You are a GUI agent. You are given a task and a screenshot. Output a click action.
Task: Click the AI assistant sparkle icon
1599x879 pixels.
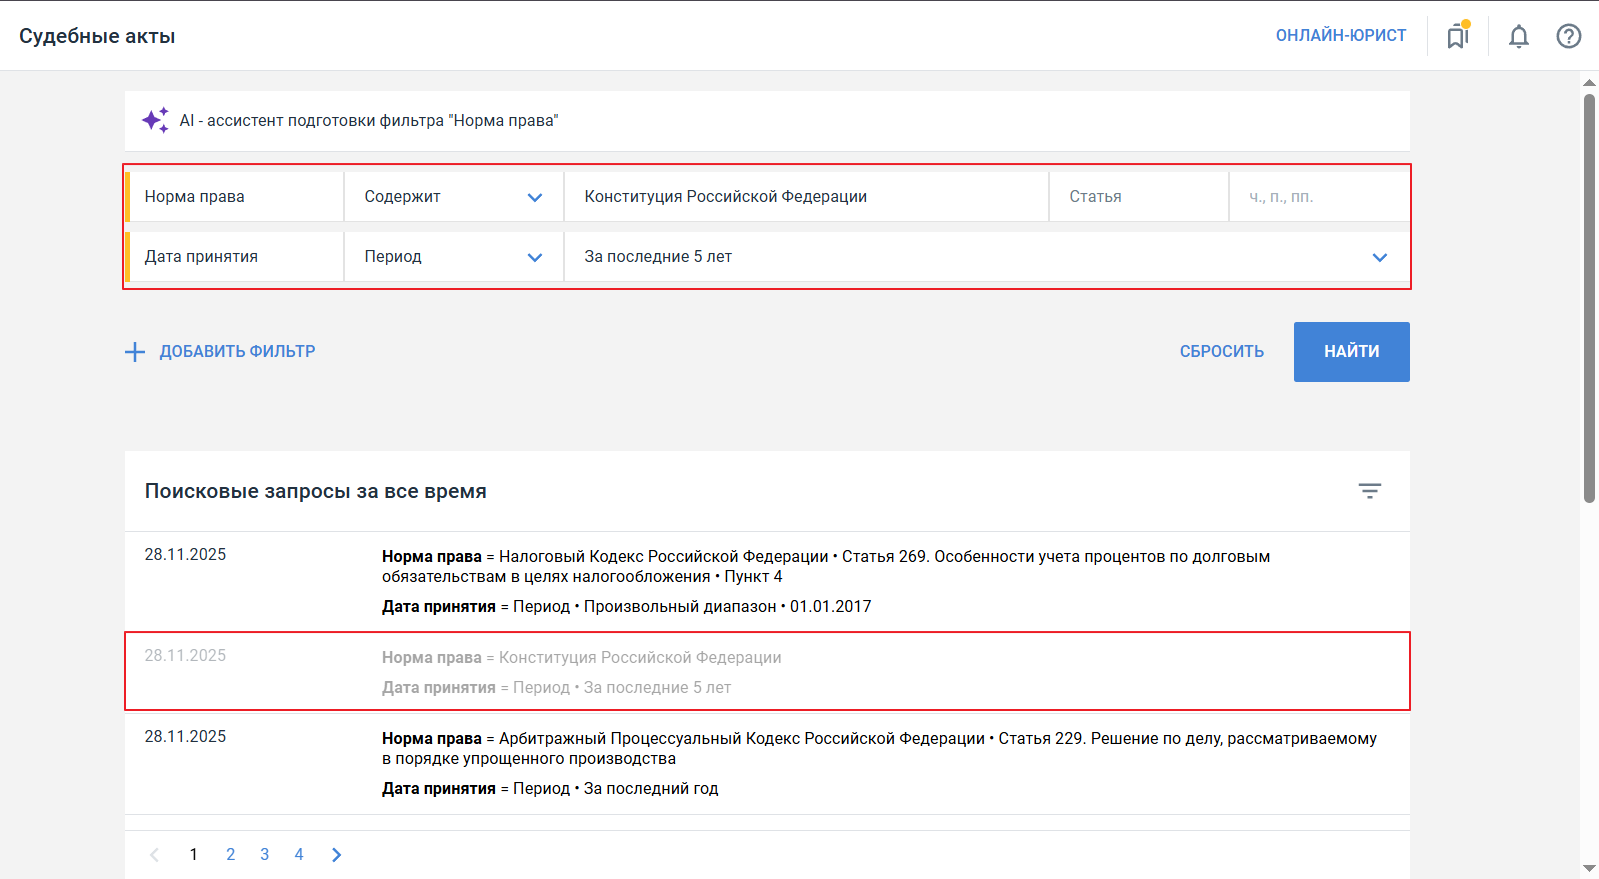point(155,120)
